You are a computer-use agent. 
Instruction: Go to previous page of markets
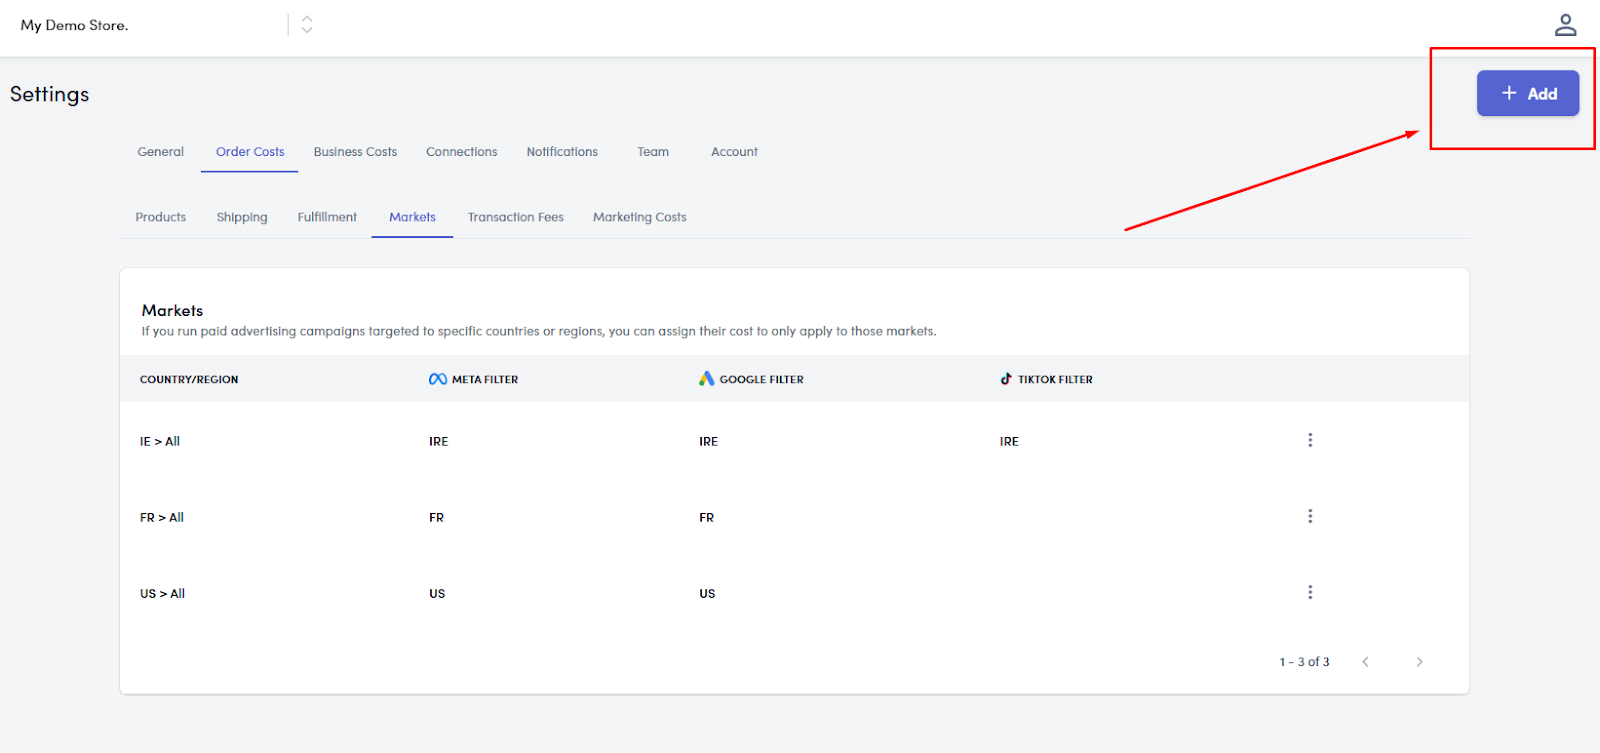(x=1365, y=662)
